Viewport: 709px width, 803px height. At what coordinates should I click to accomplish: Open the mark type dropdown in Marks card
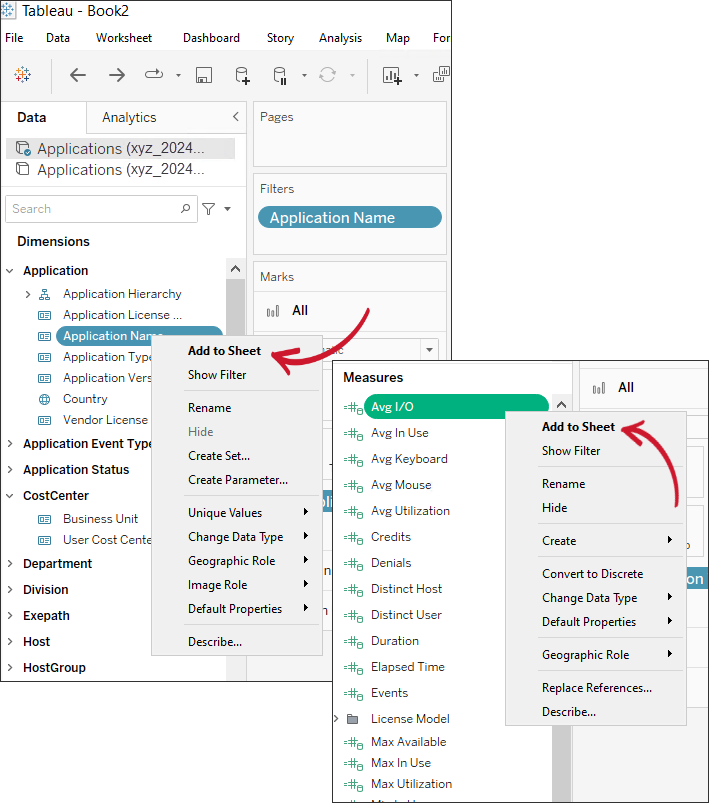click(x=429, y=350)
